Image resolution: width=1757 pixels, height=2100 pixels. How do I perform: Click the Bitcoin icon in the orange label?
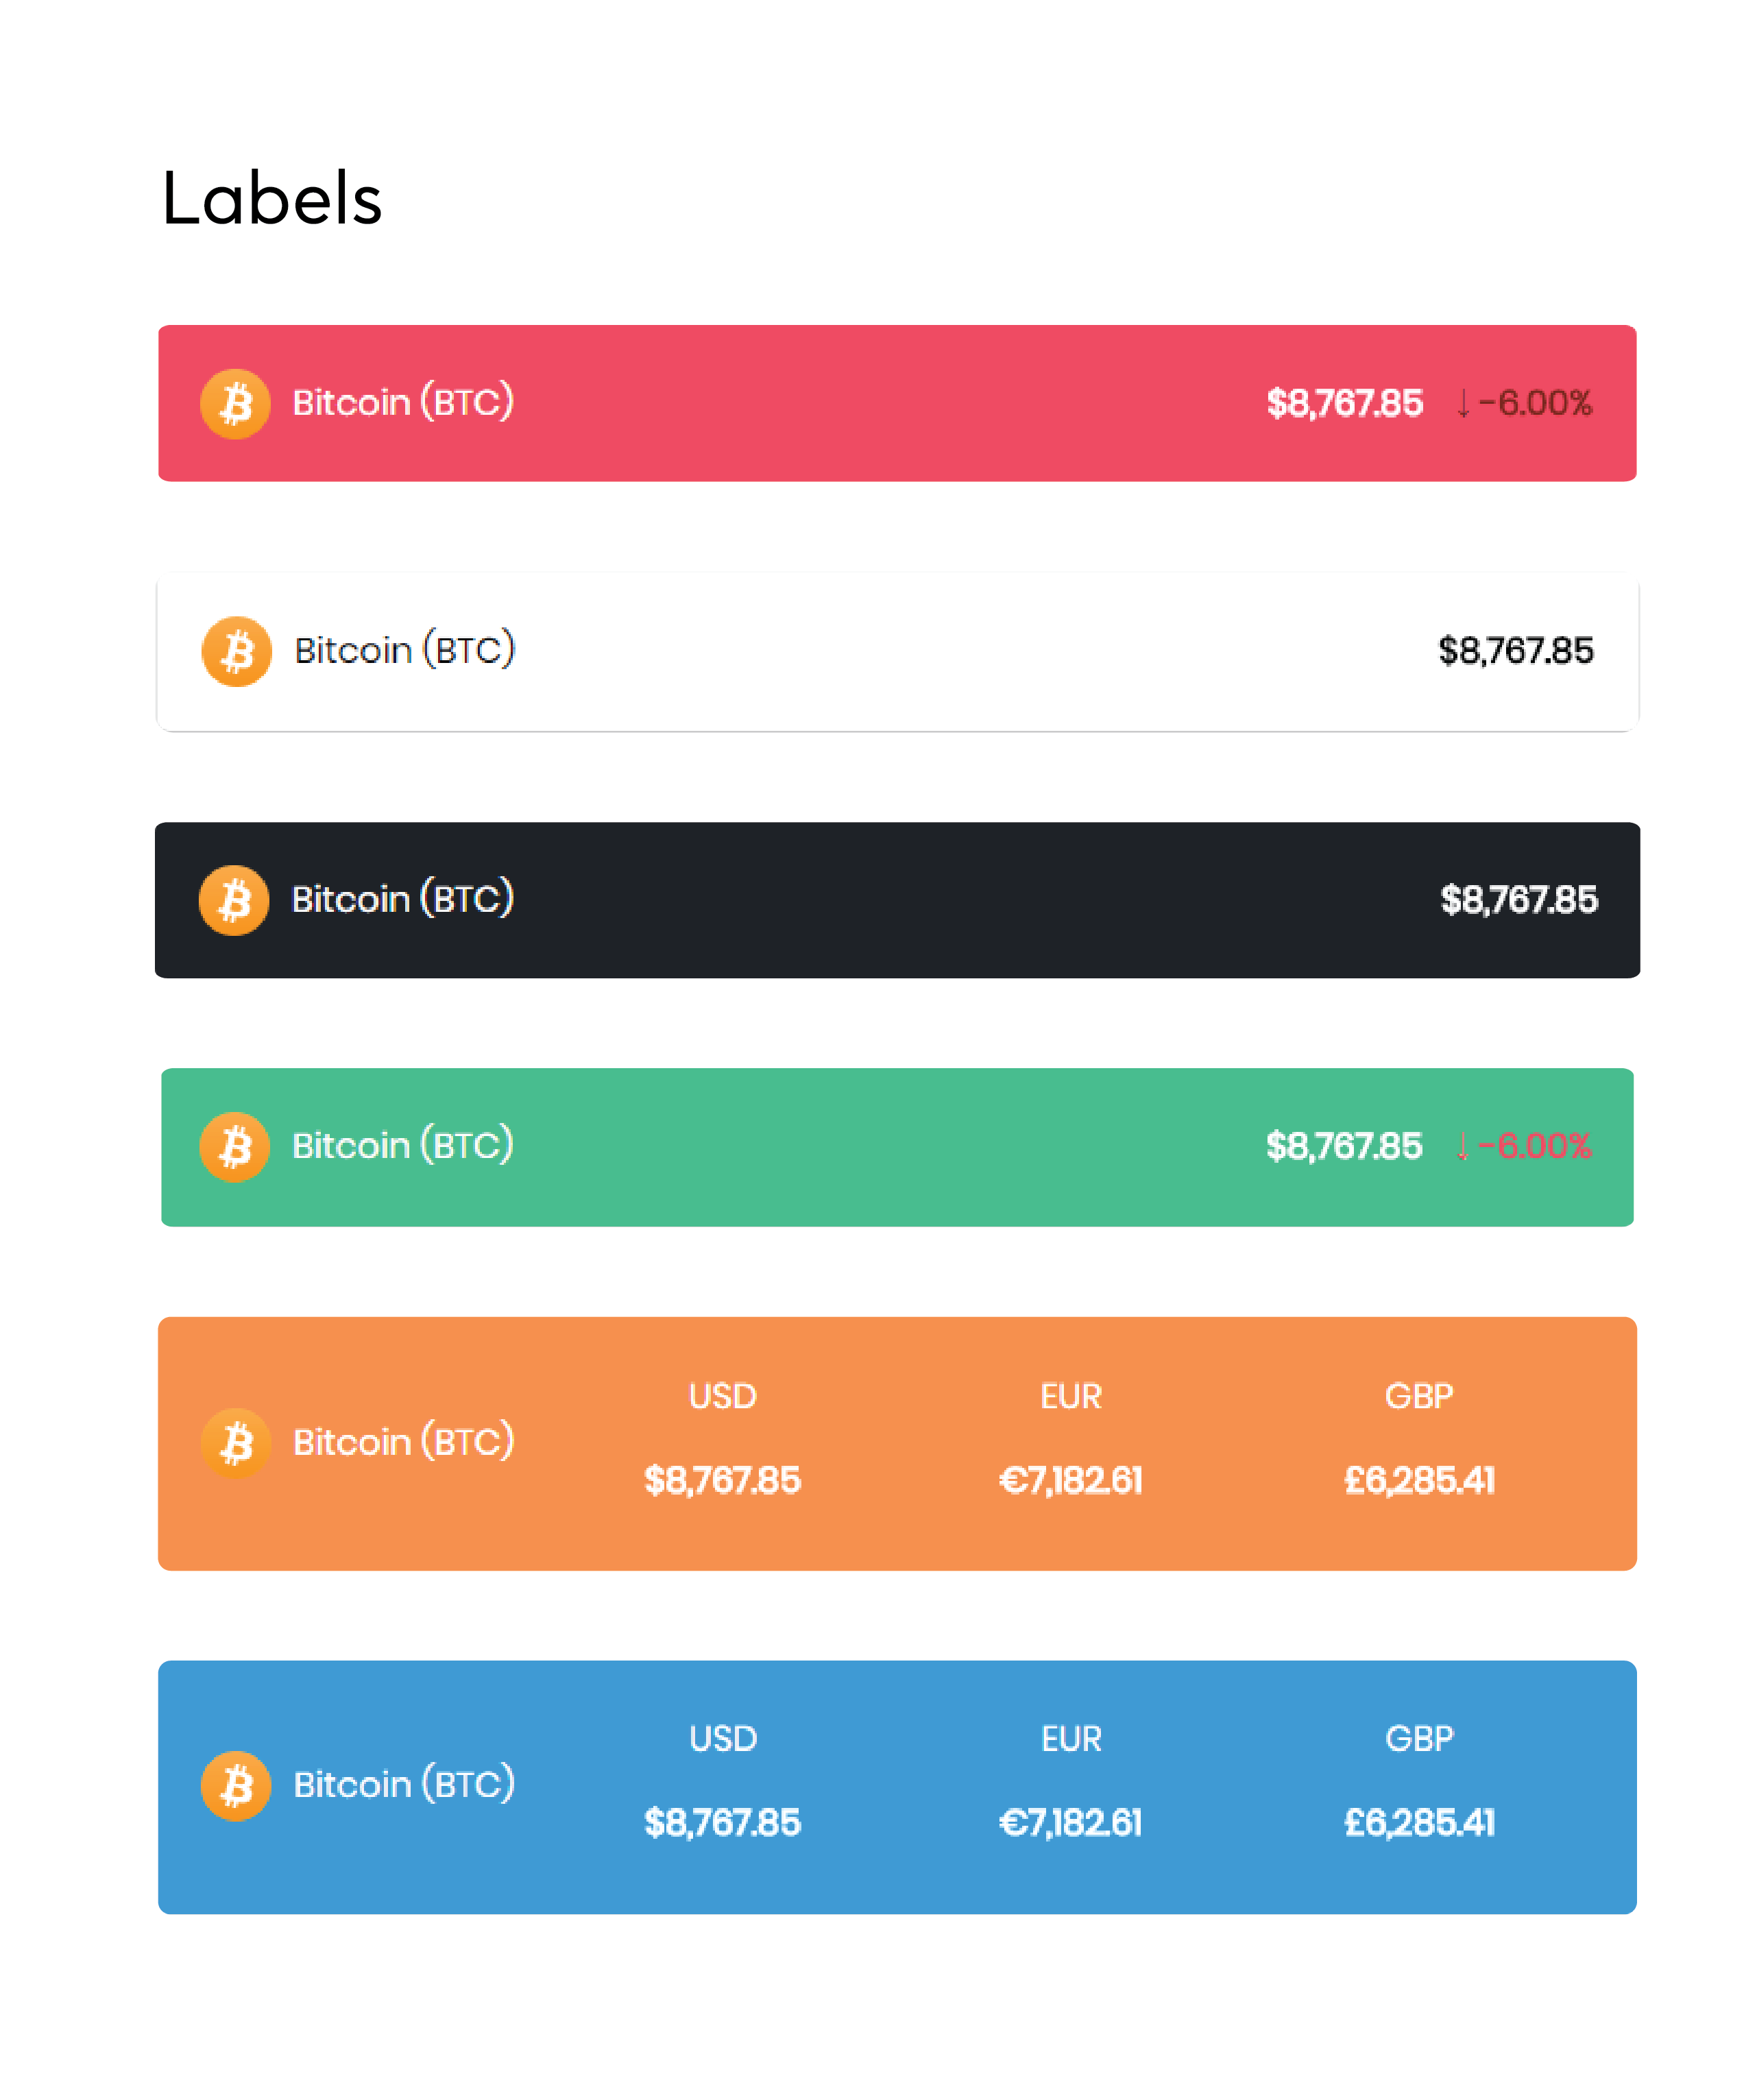tap(236, 1443)
